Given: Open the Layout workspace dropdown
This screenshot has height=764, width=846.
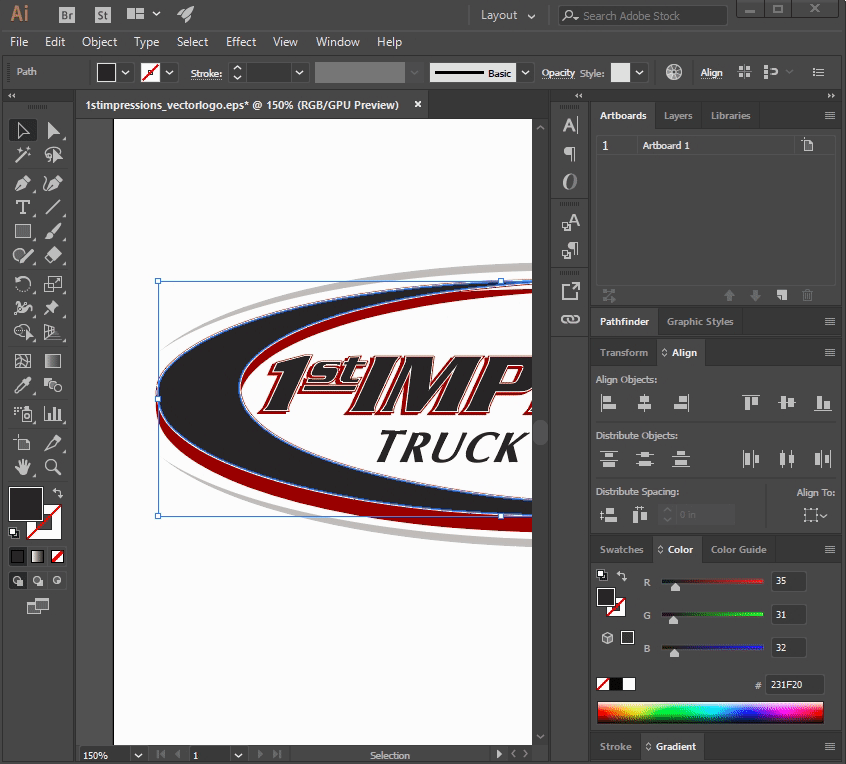Looking at the screenshot, I should (x=508, y=16).
